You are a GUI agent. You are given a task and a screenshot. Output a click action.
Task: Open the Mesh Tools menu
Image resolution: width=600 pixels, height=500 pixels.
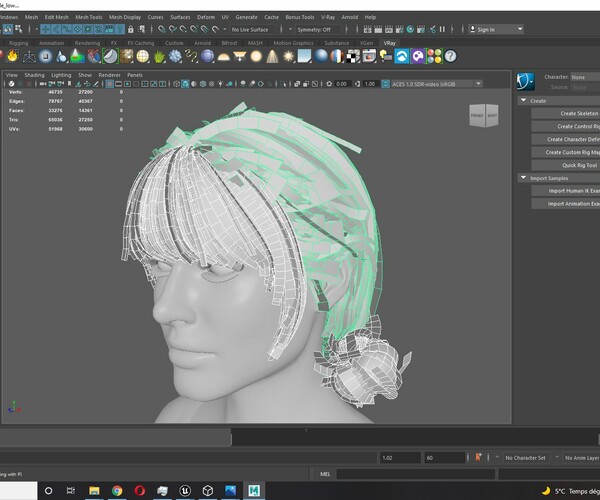89,17
